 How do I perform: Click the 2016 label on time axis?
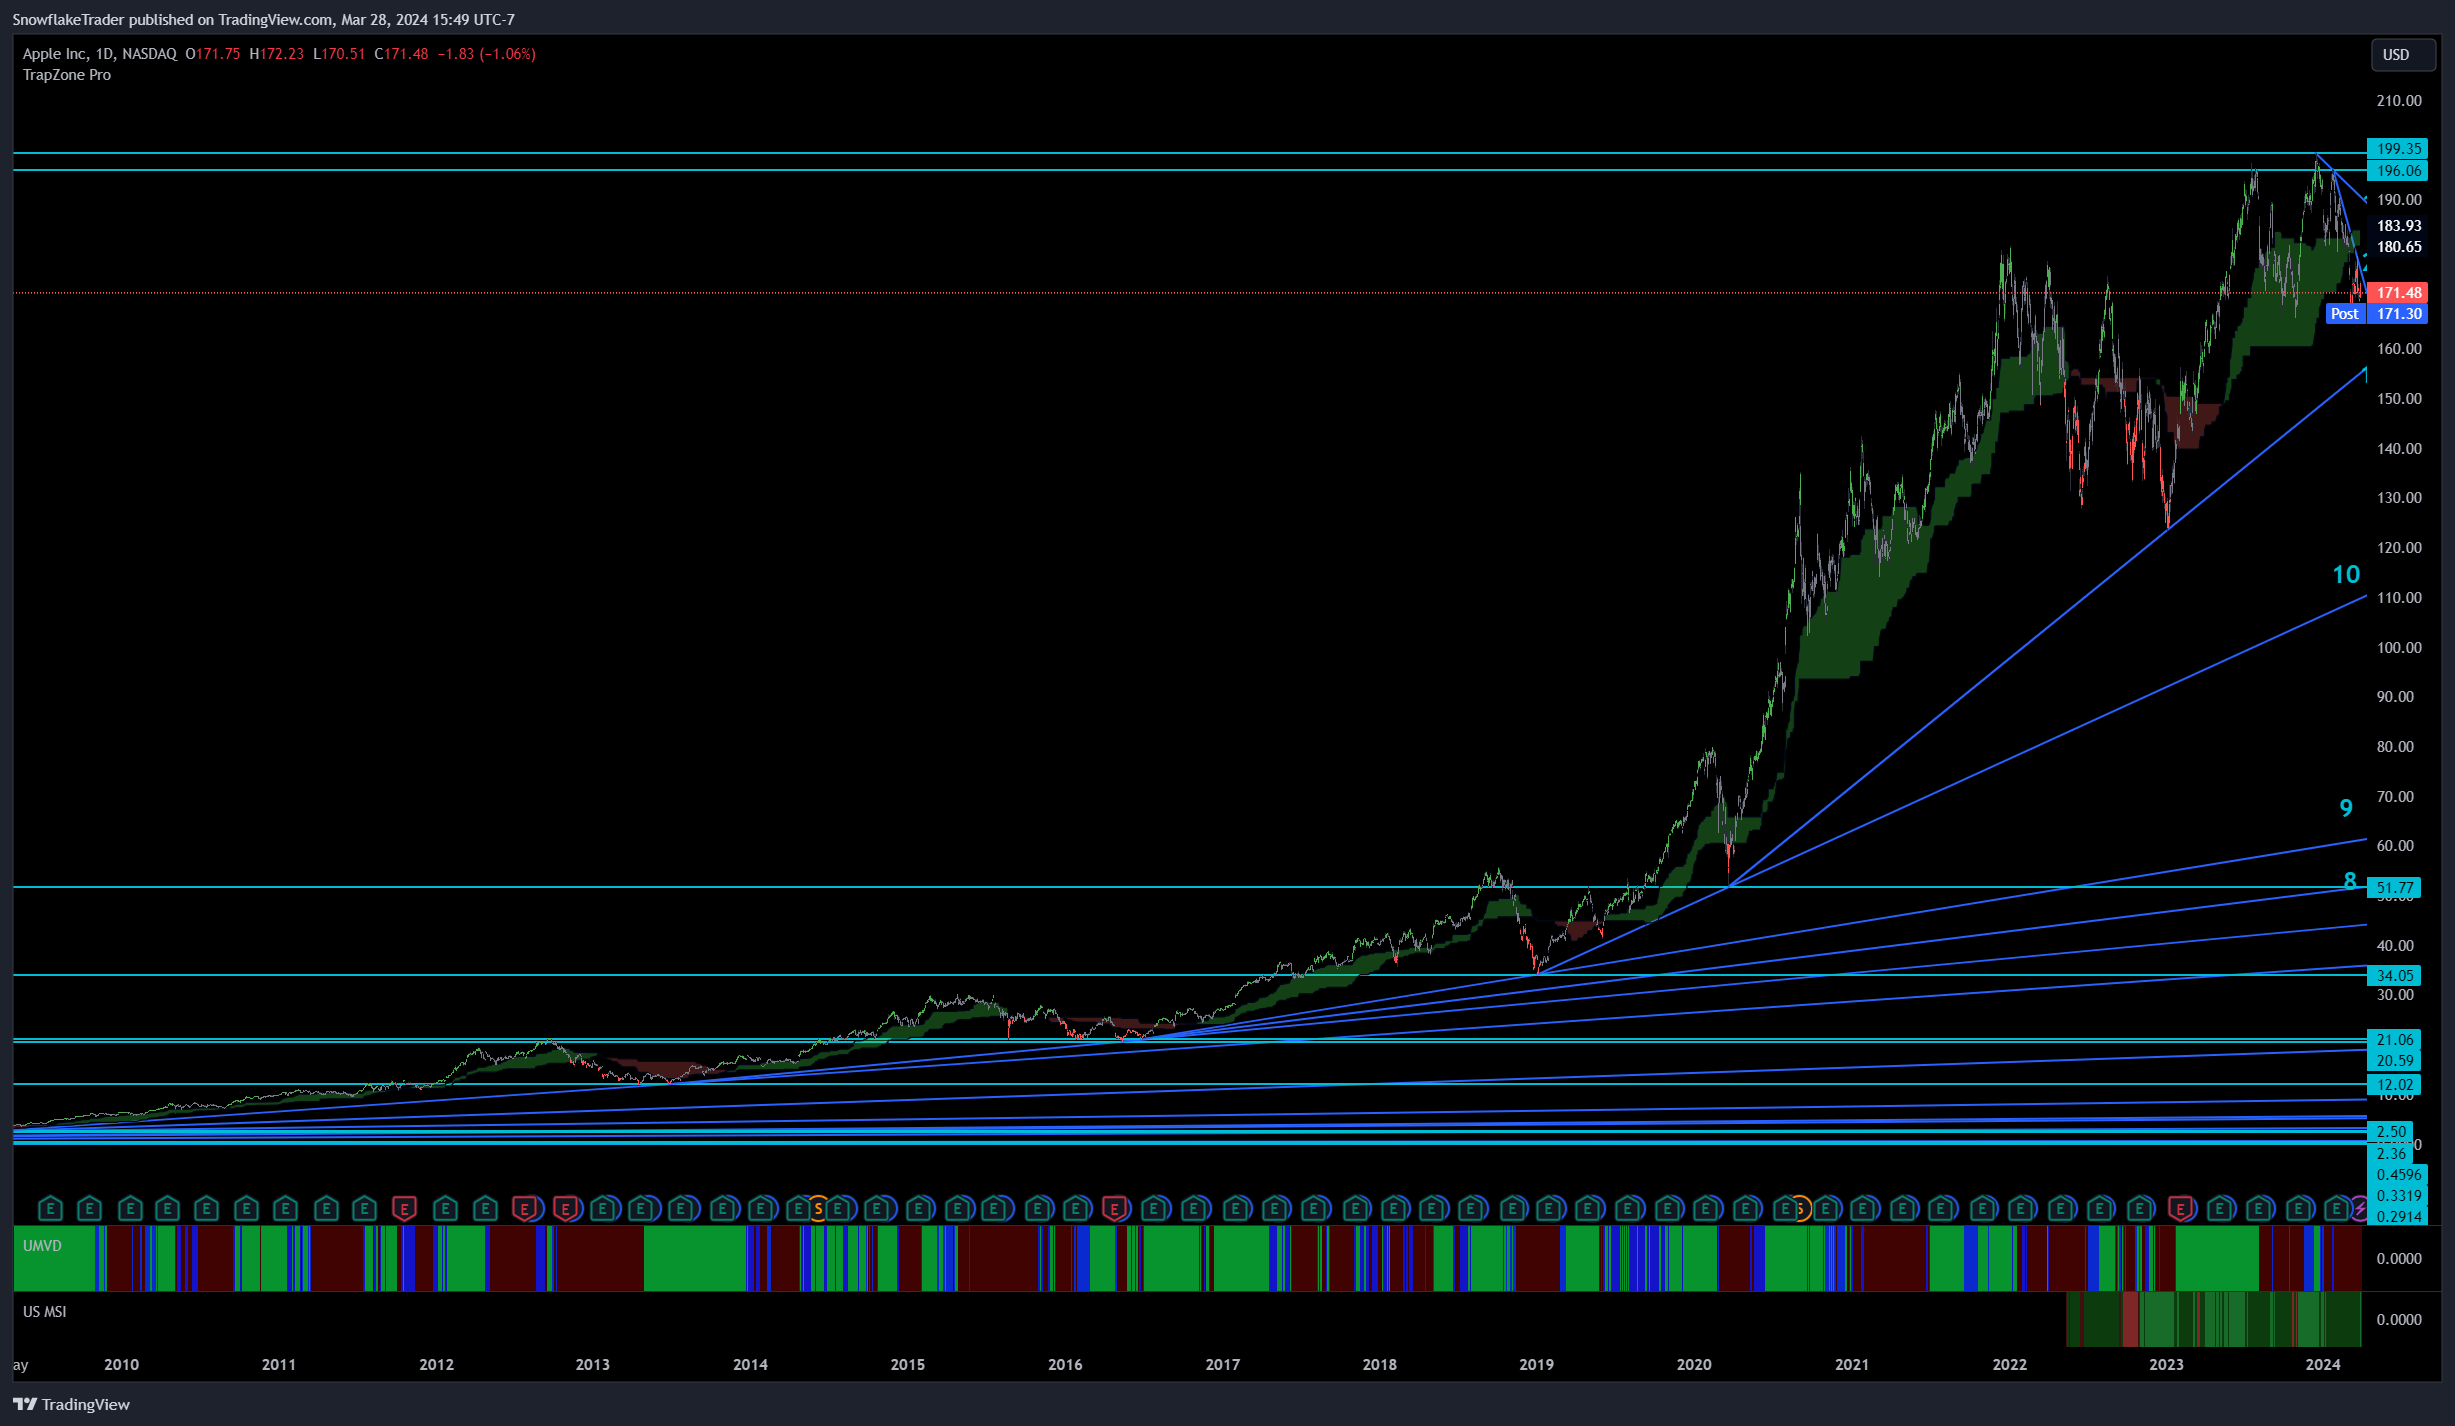coord(1065,1365)
